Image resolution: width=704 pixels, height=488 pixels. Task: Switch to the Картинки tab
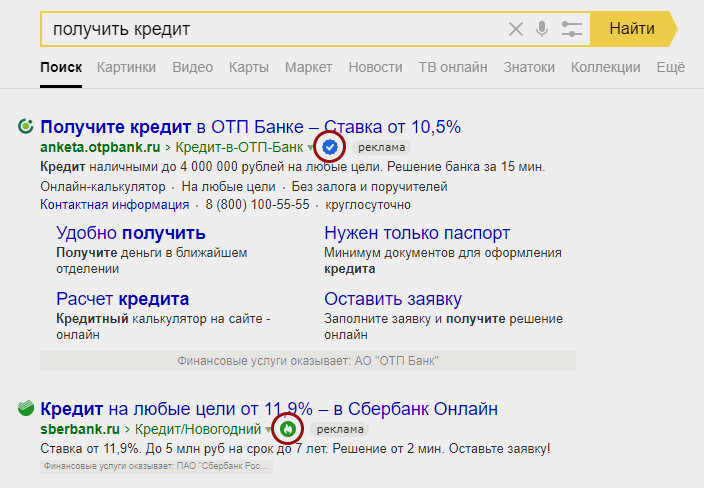(x=126, y=67)
